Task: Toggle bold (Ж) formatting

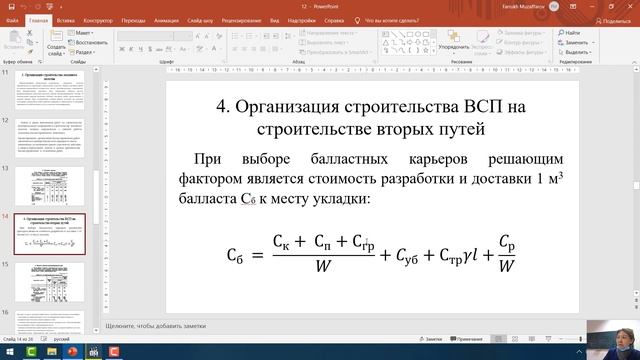Action: point(122,49)
